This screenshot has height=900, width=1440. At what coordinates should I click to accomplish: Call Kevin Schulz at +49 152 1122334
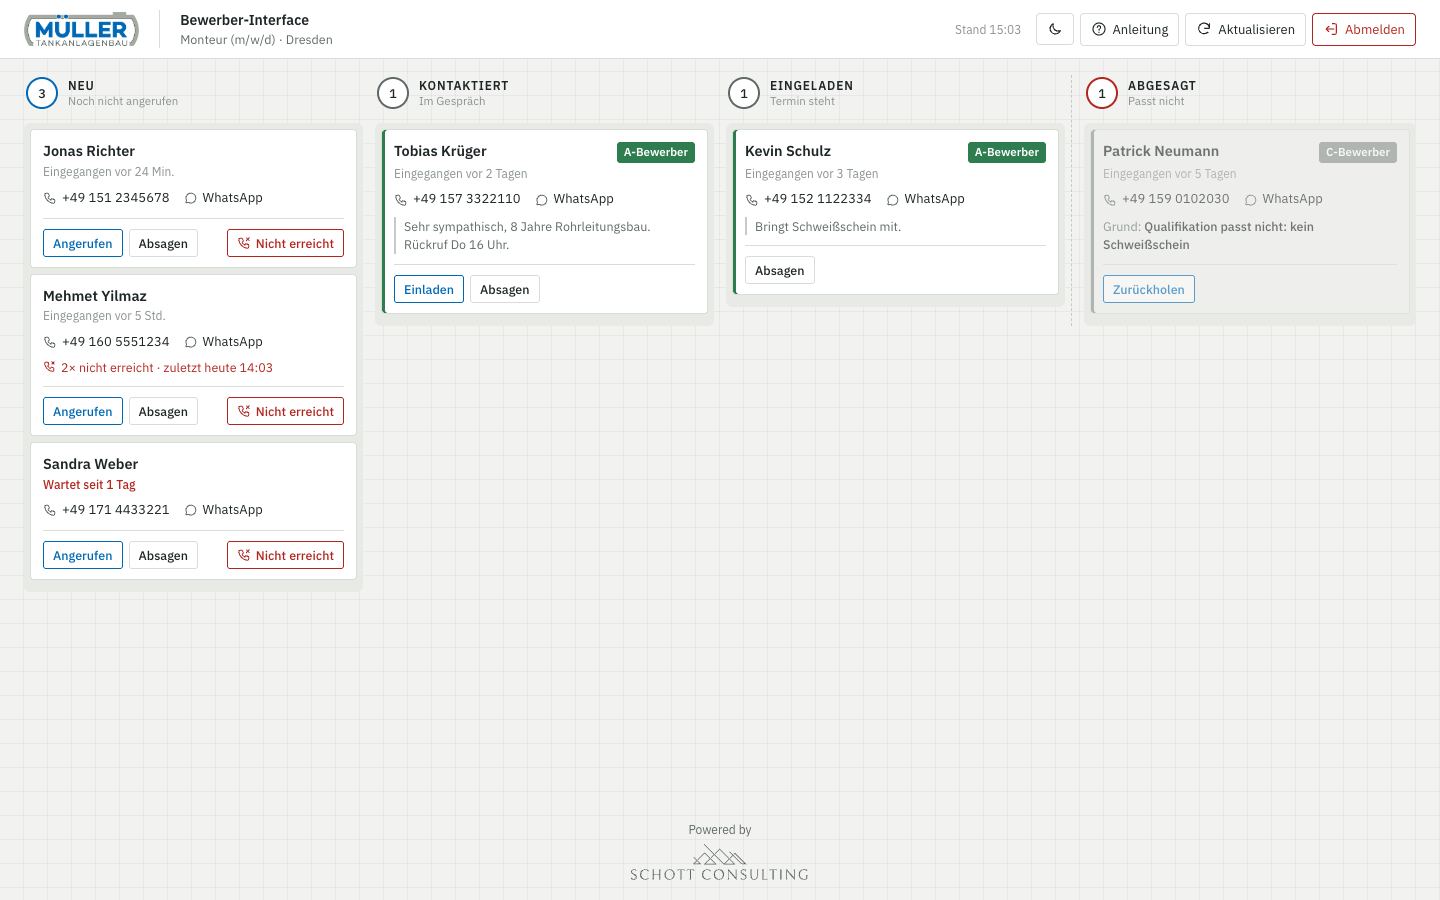[808, 199]
